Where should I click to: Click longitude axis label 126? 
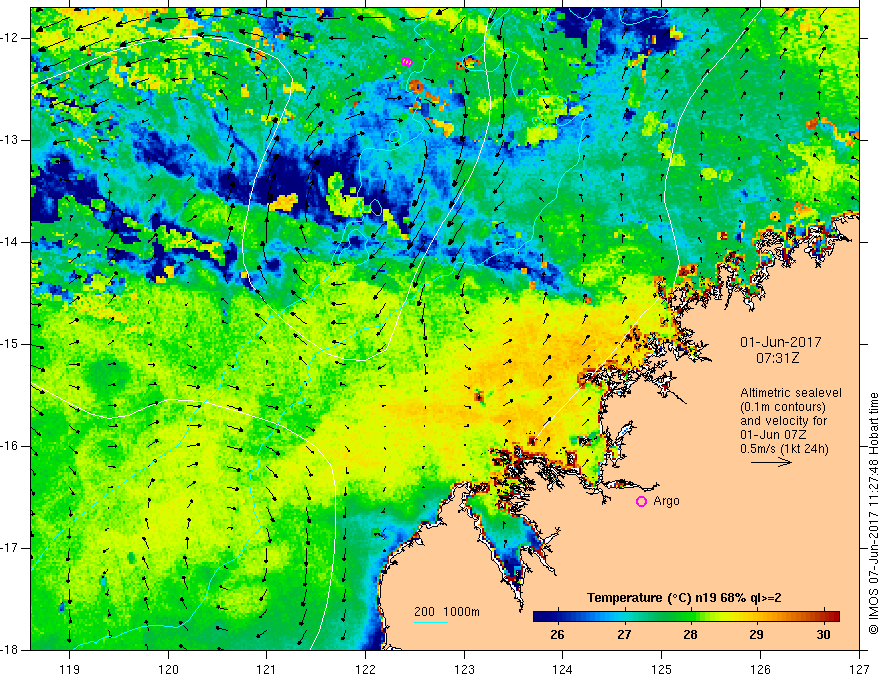coord(760,669)
